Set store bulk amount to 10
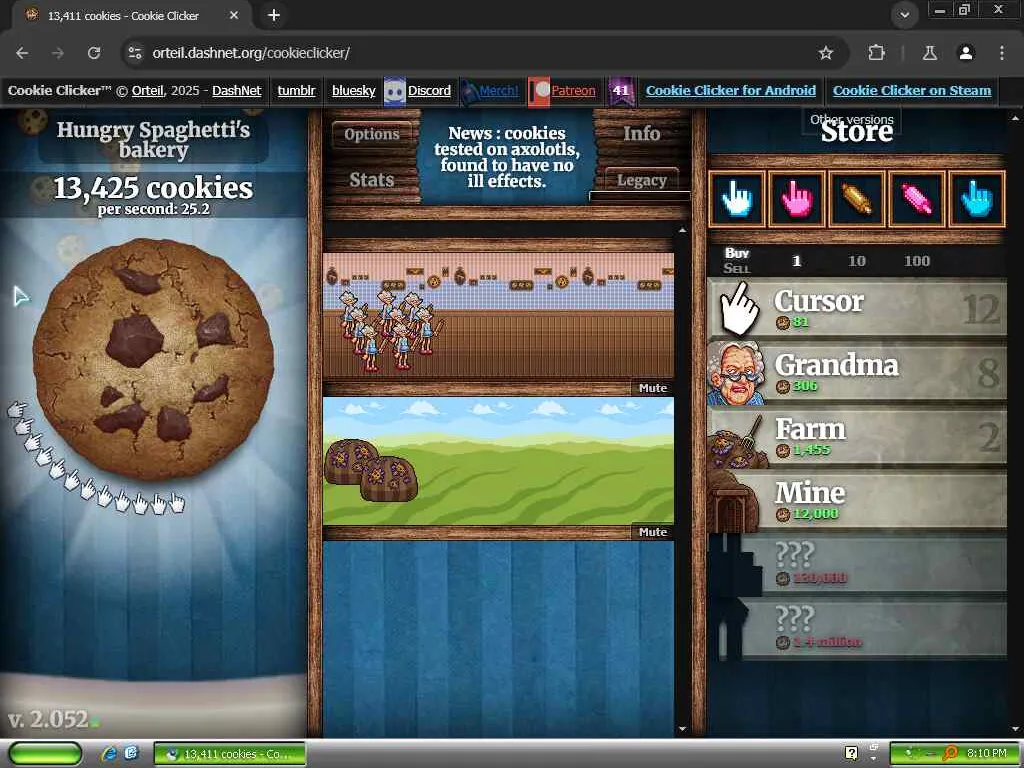 point(856,261)
